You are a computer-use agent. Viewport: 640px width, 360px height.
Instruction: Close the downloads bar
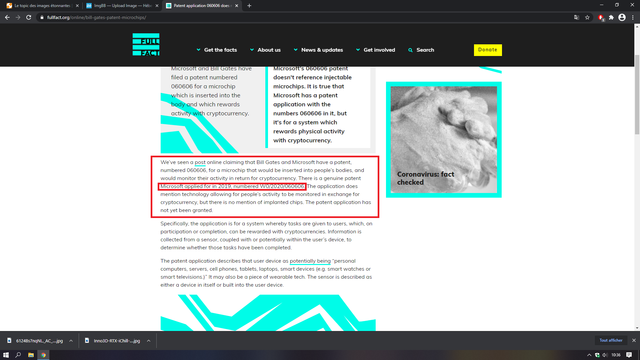click(633, 340)
